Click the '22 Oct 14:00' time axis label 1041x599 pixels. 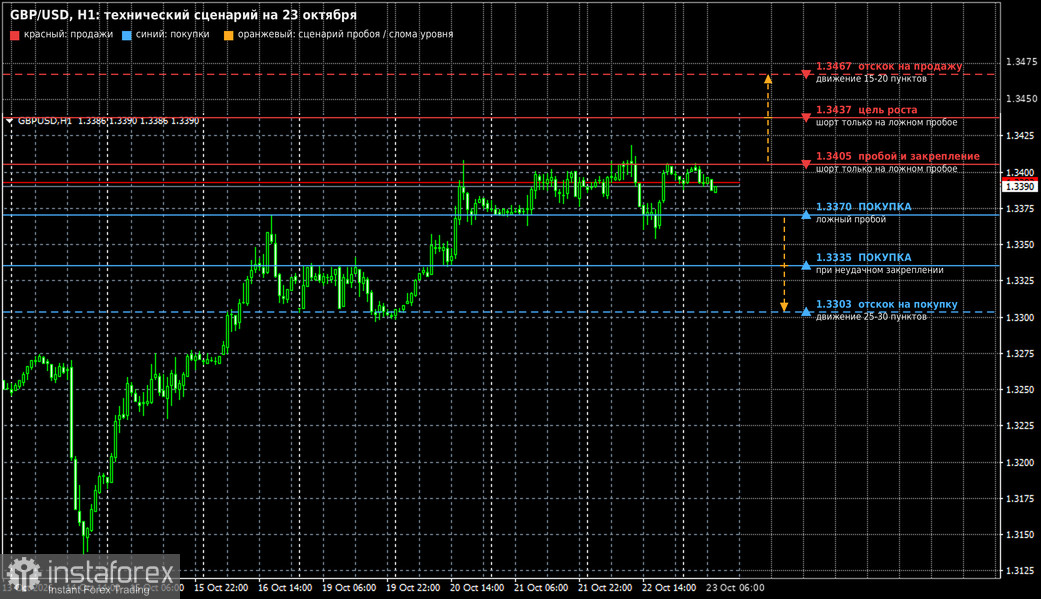669,588
